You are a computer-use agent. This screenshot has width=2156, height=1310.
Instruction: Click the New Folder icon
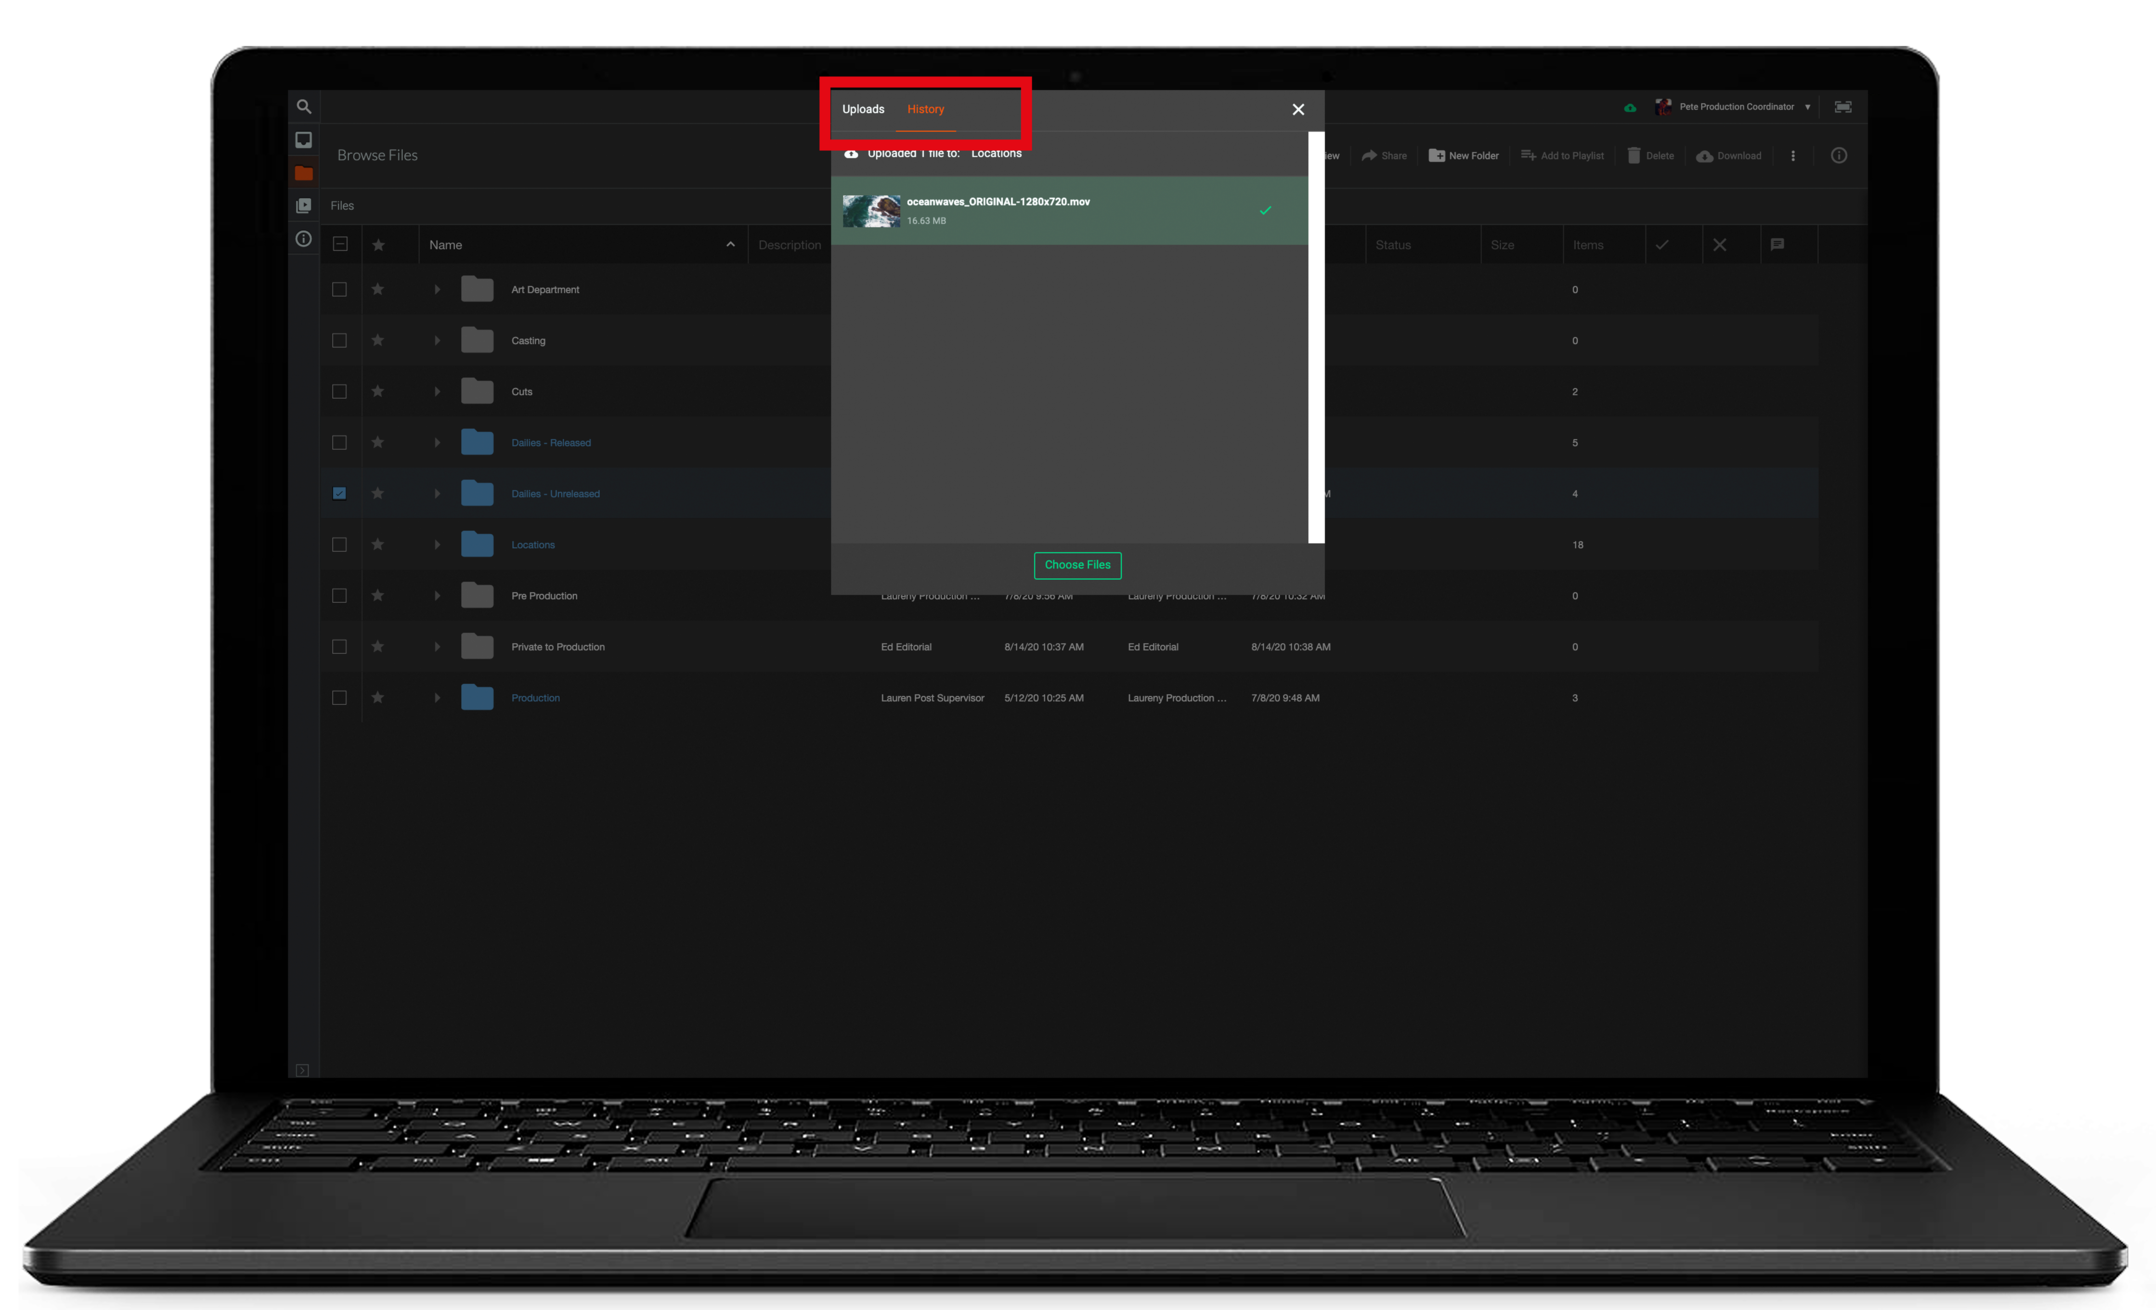[x=1437, y=156]
